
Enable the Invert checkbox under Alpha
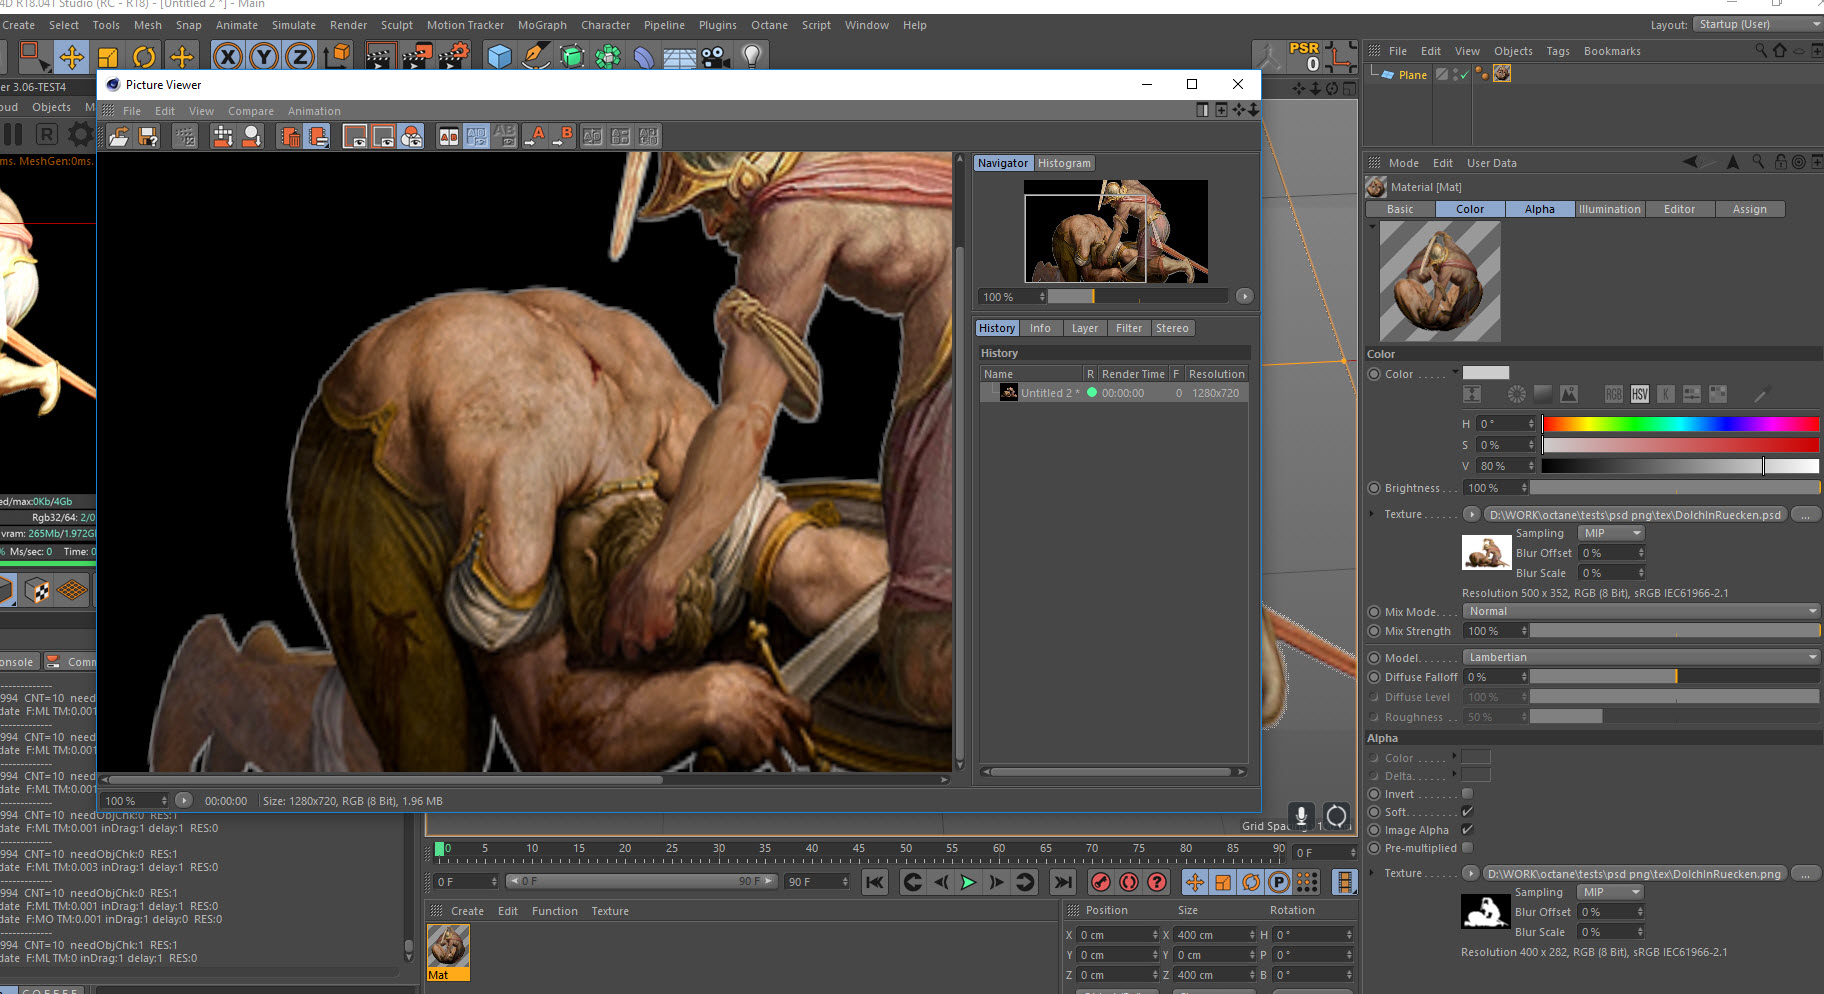[1467, 794]
